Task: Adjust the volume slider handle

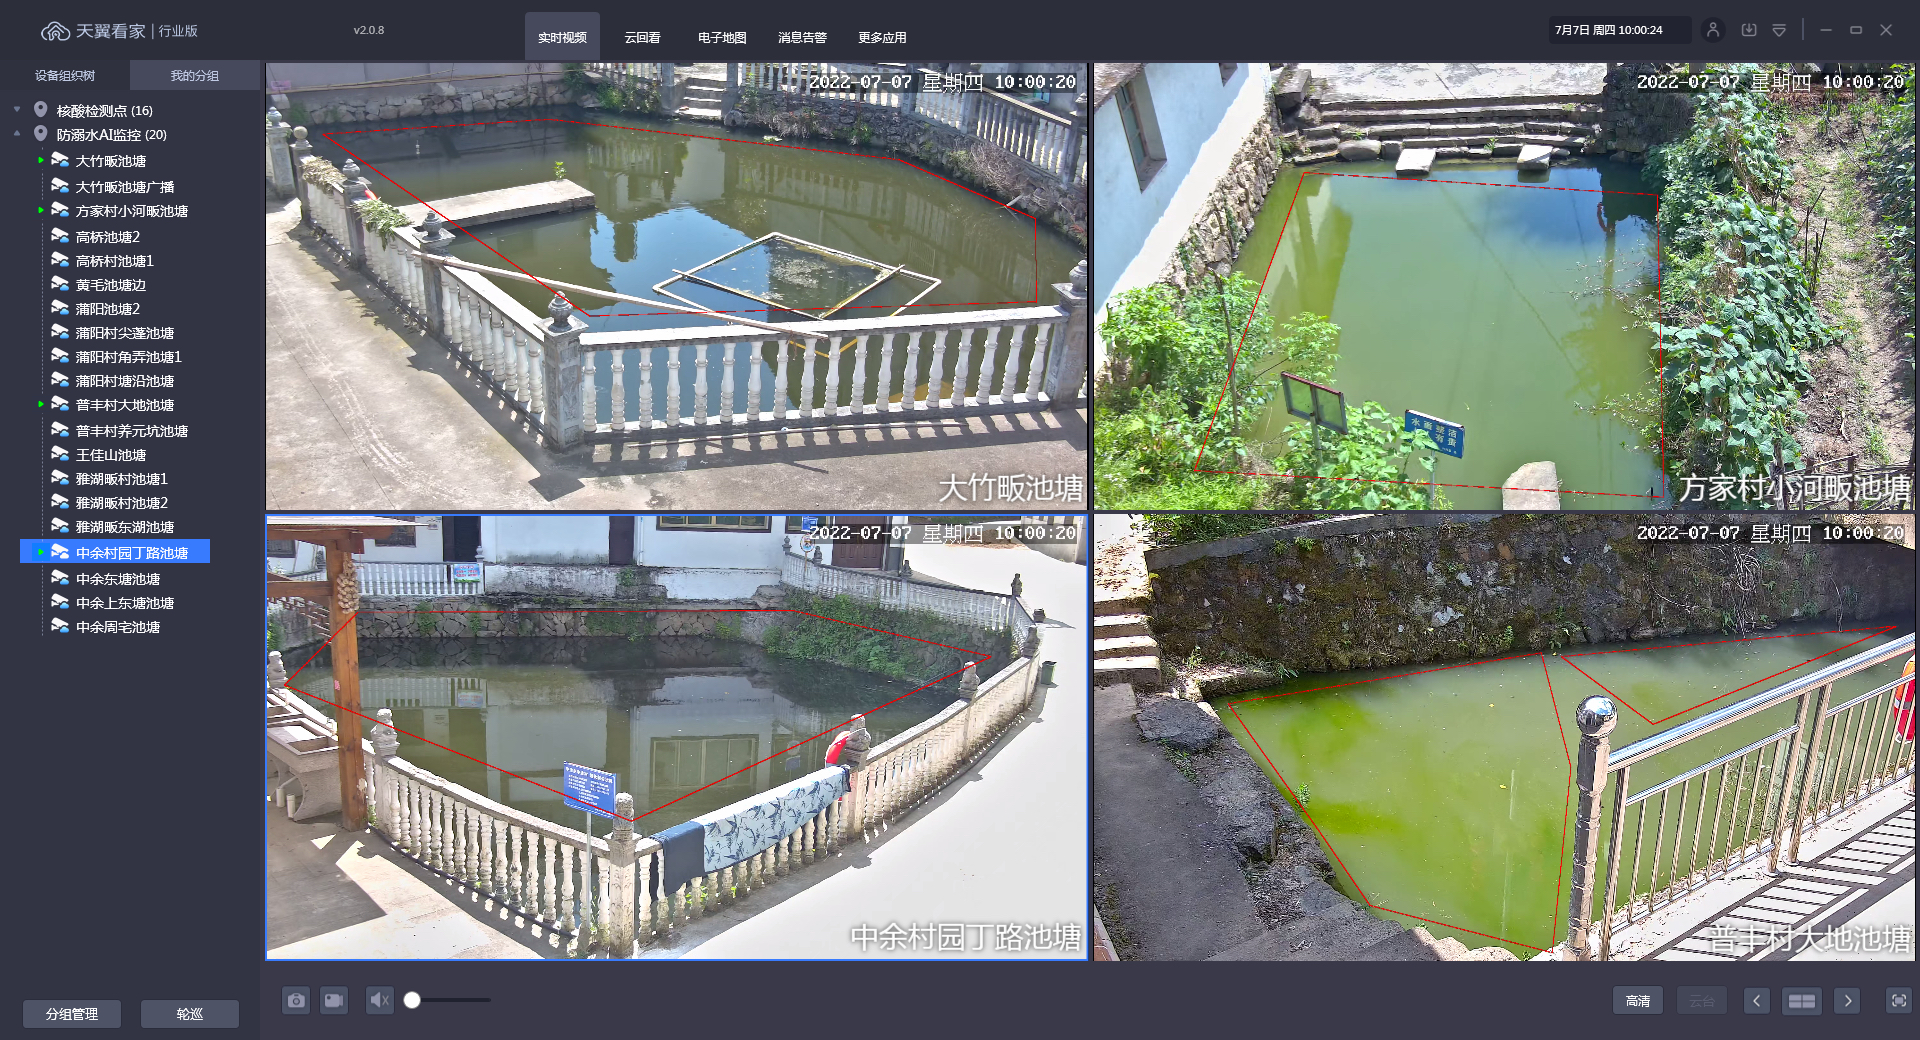Action: pyautogui.click(x=412, y=1000)
